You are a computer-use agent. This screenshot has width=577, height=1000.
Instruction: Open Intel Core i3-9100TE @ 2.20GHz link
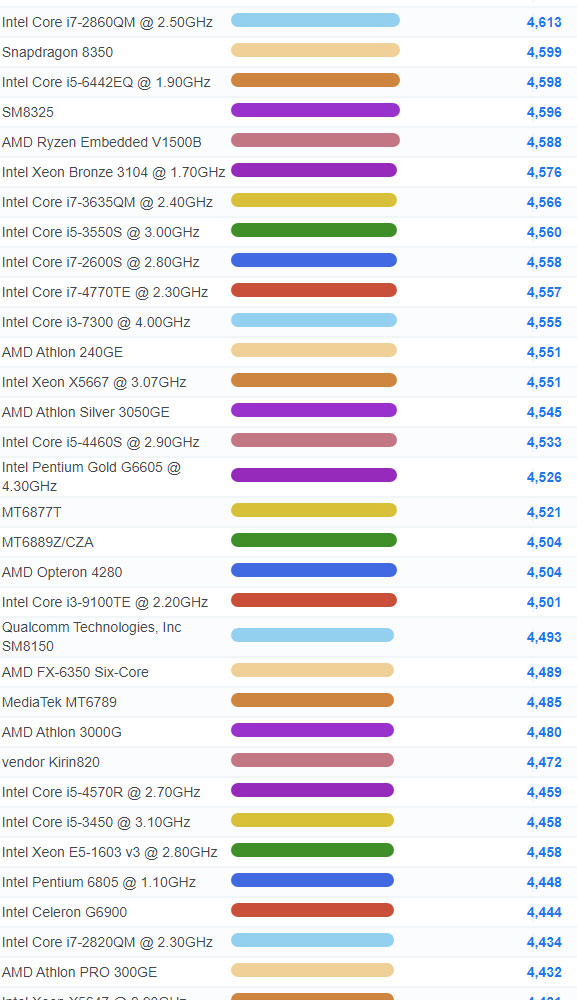tap(105, 602)
